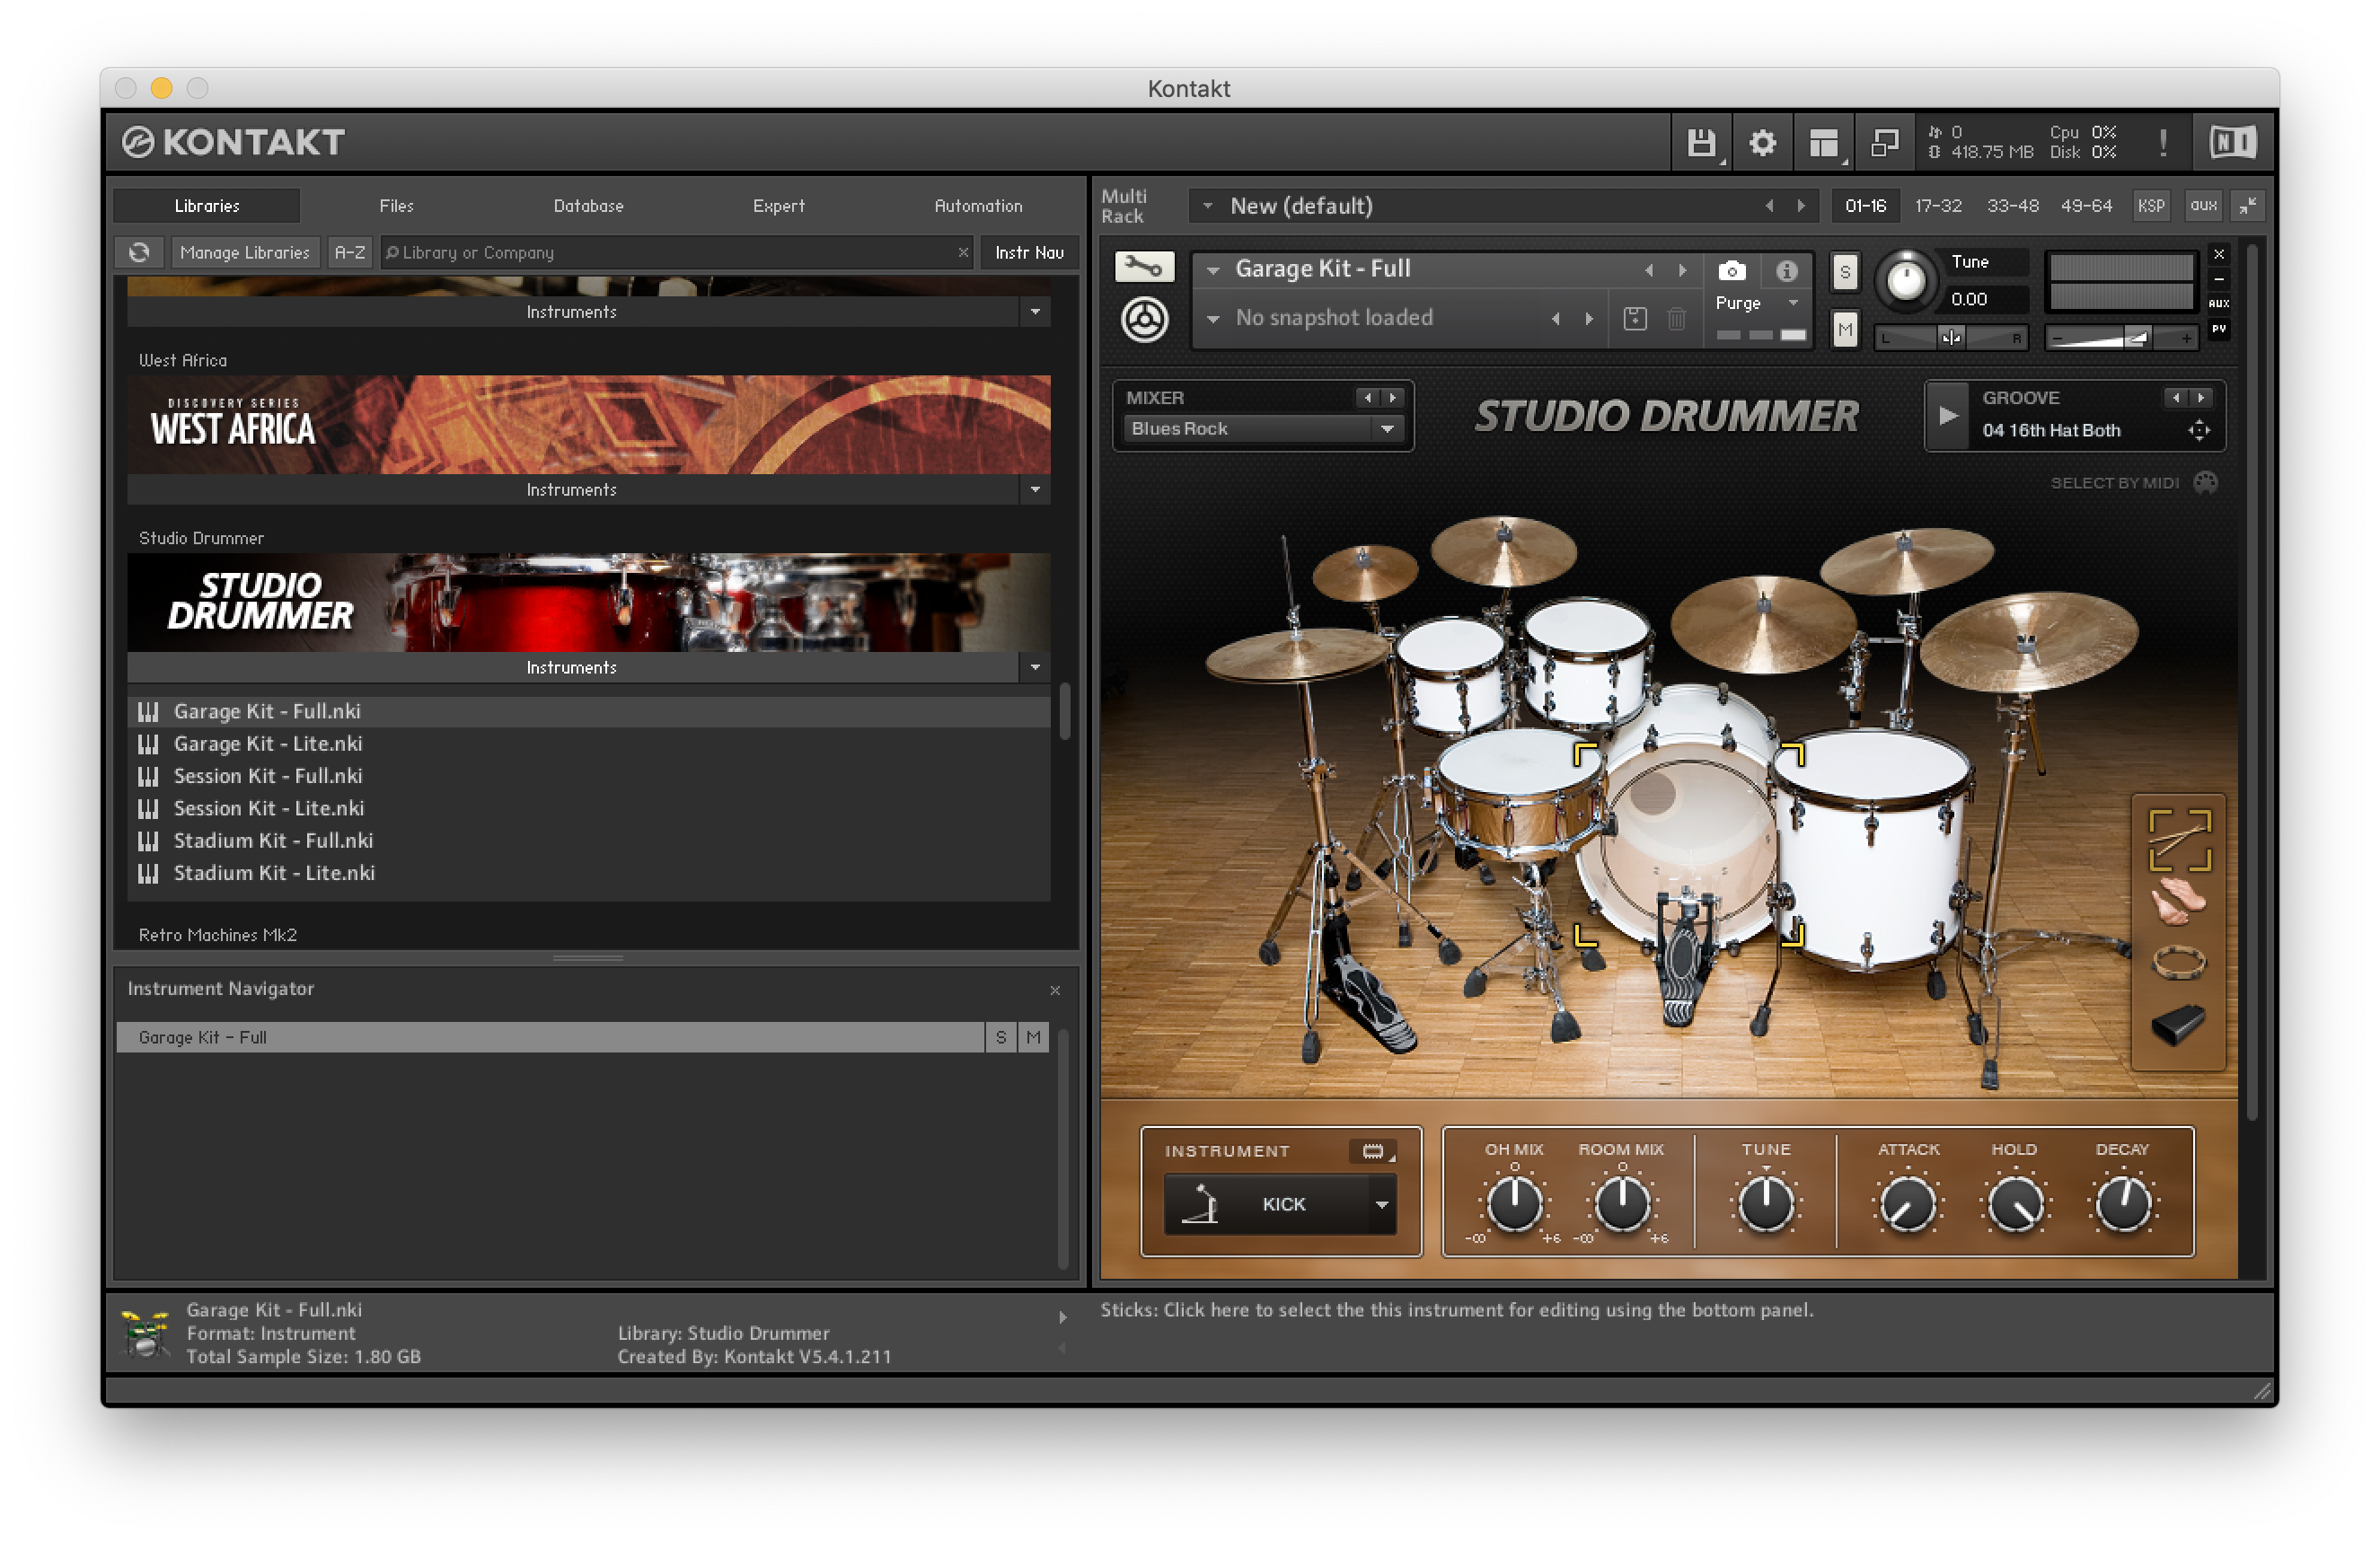Open Kontakt options gear icon
The image size is (2380, 1541).
[1762, 143]
